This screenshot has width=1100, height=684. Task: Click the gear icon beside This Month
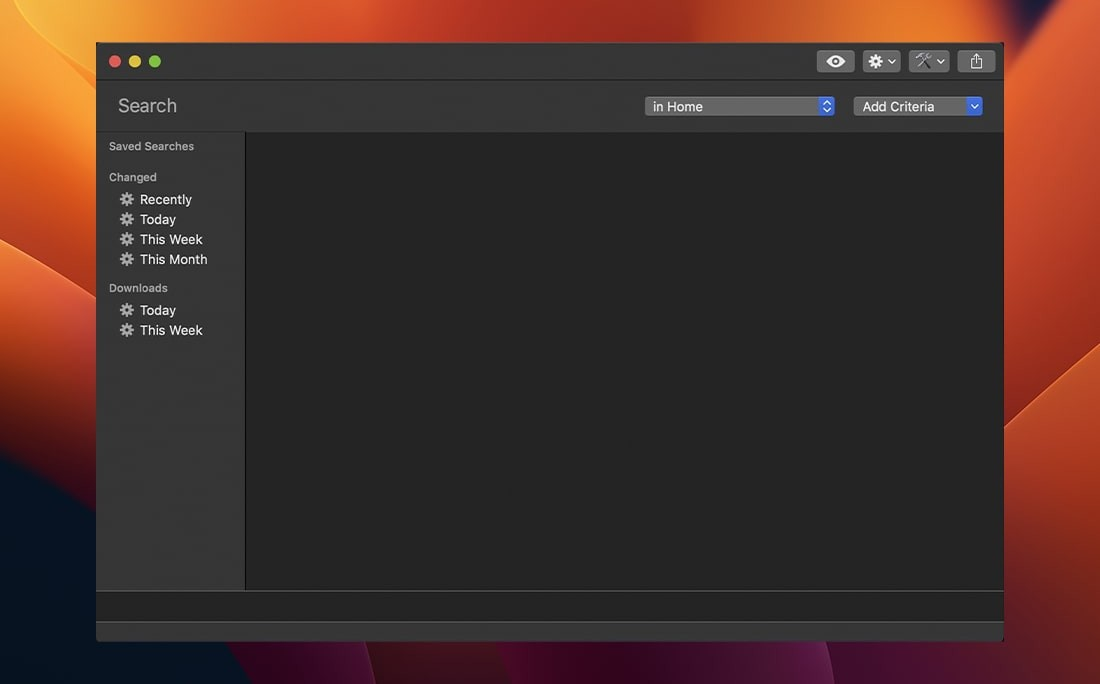[x=126, y=259]
